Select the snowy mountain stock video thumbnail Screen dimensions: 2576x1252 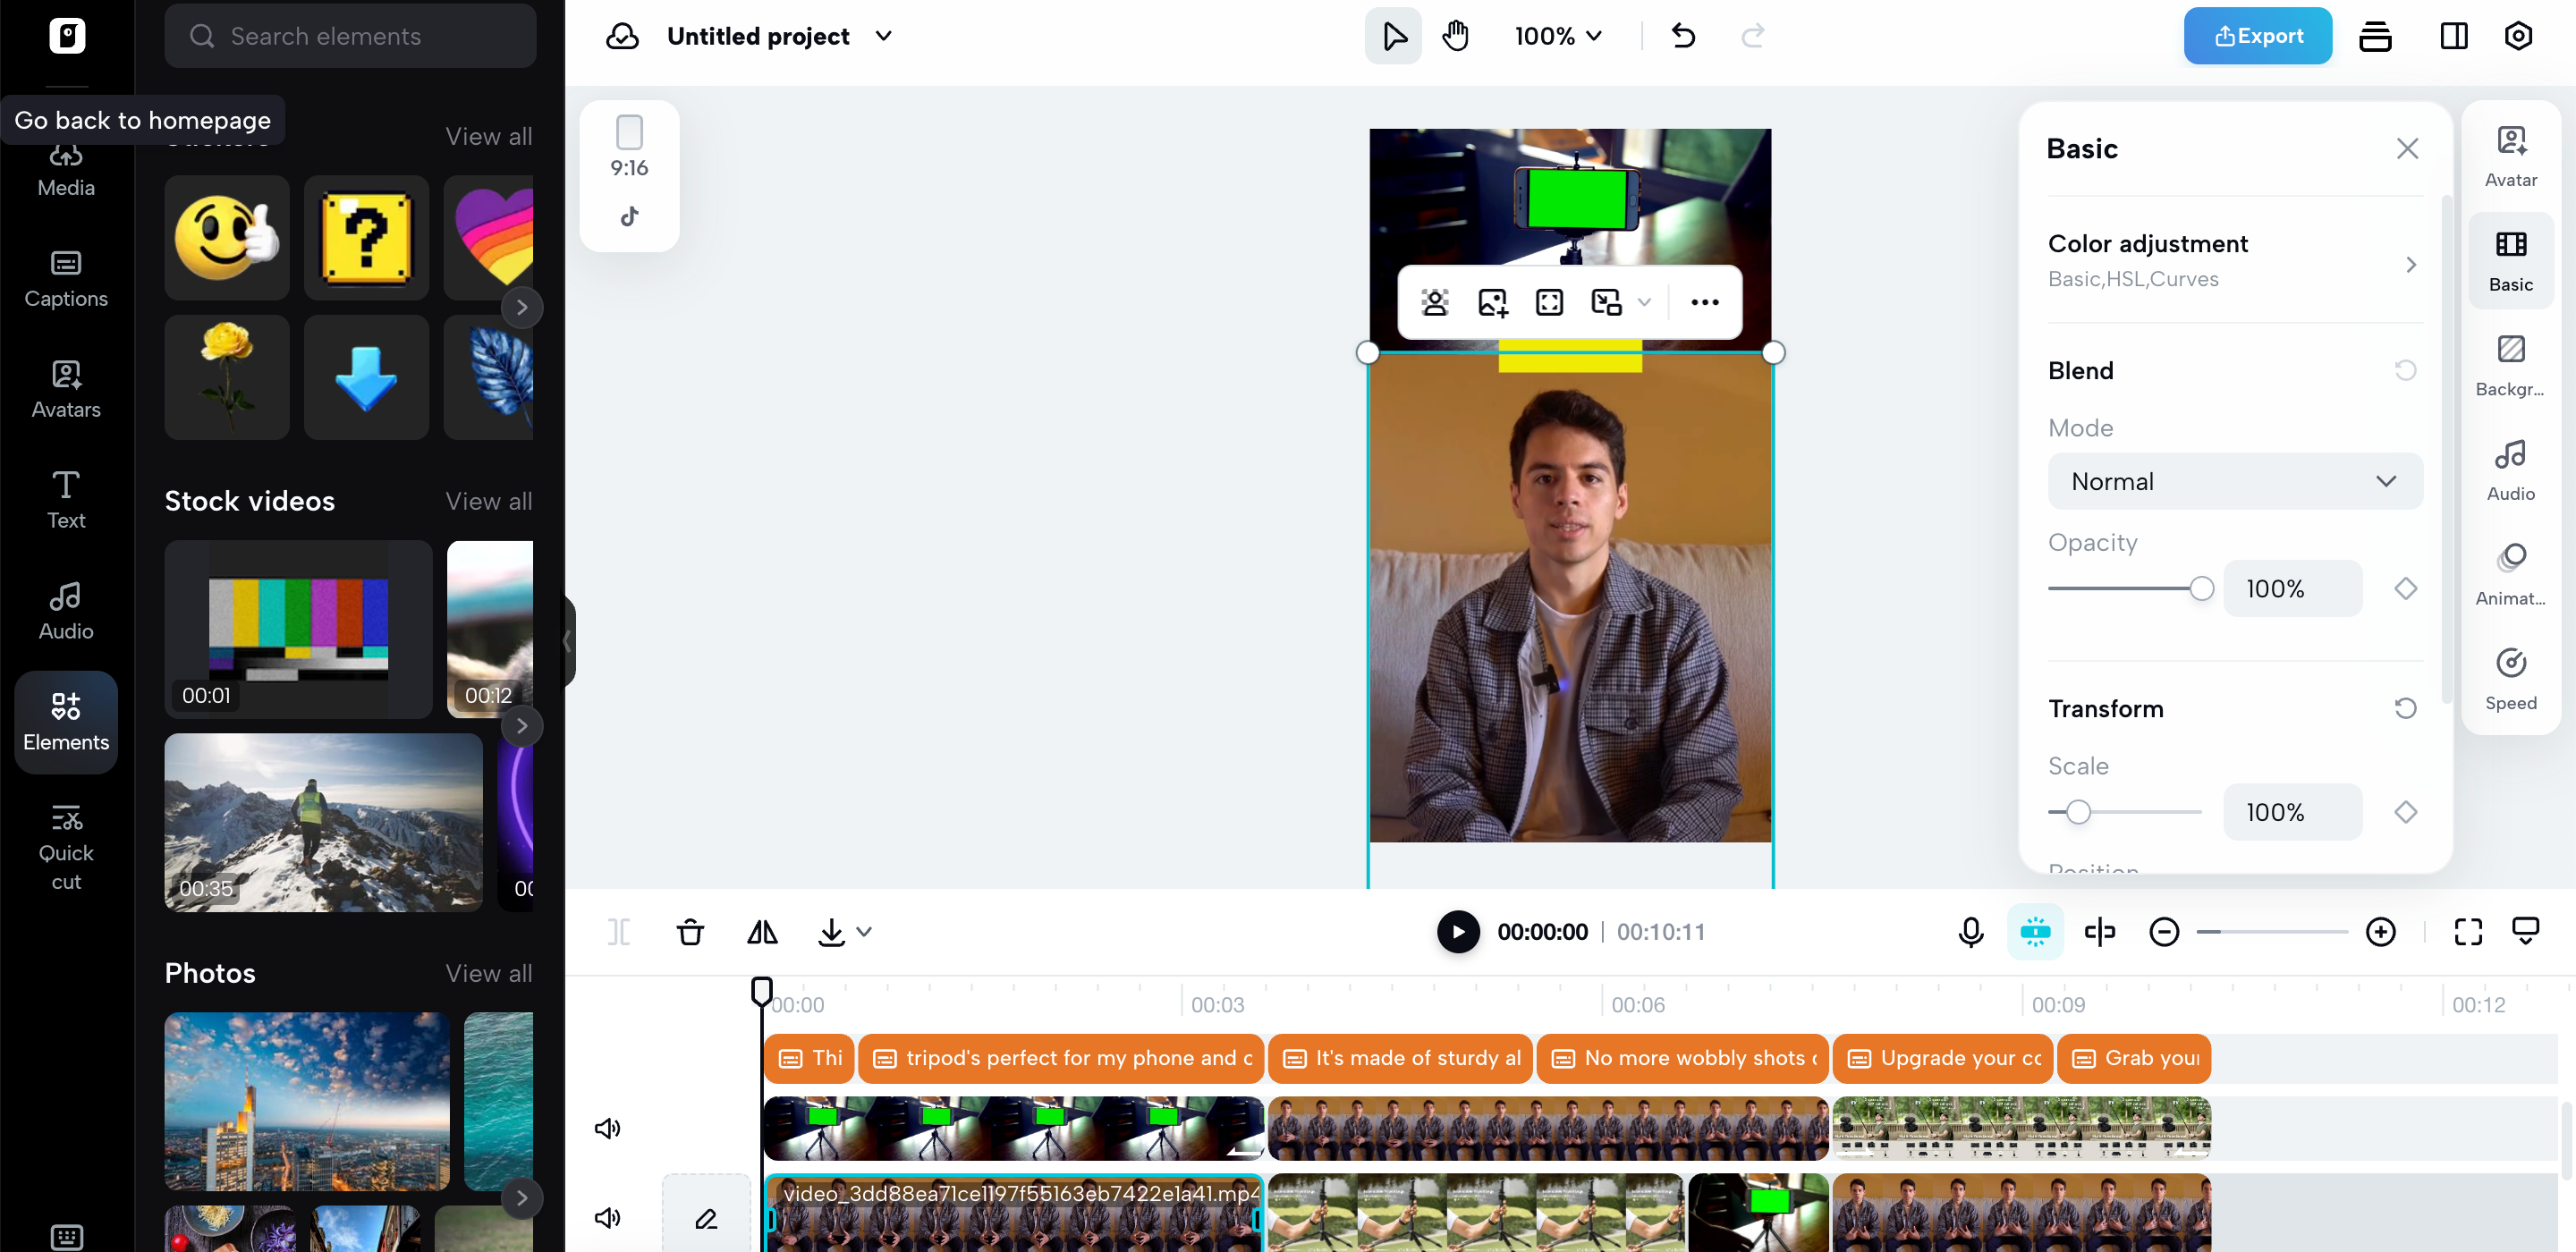(322, 822)
